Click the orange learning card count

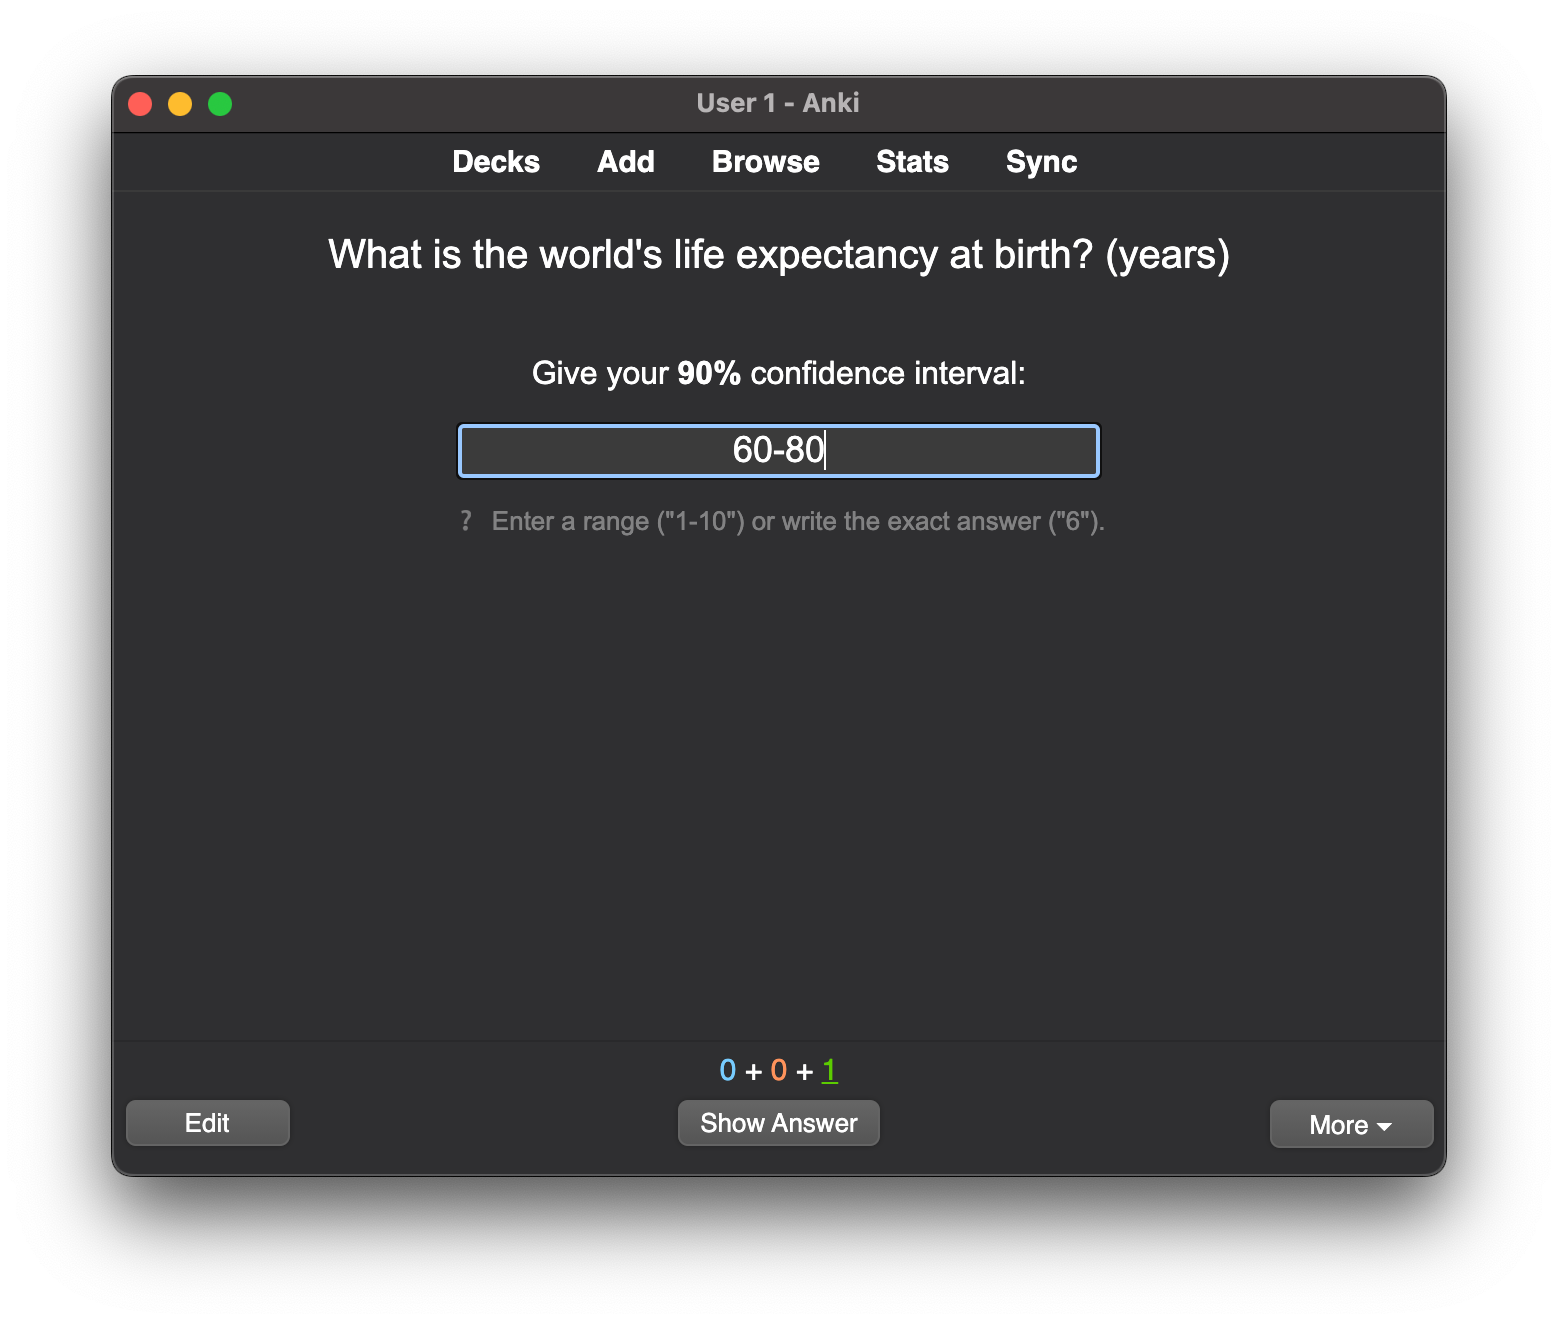pos(778,1070)
